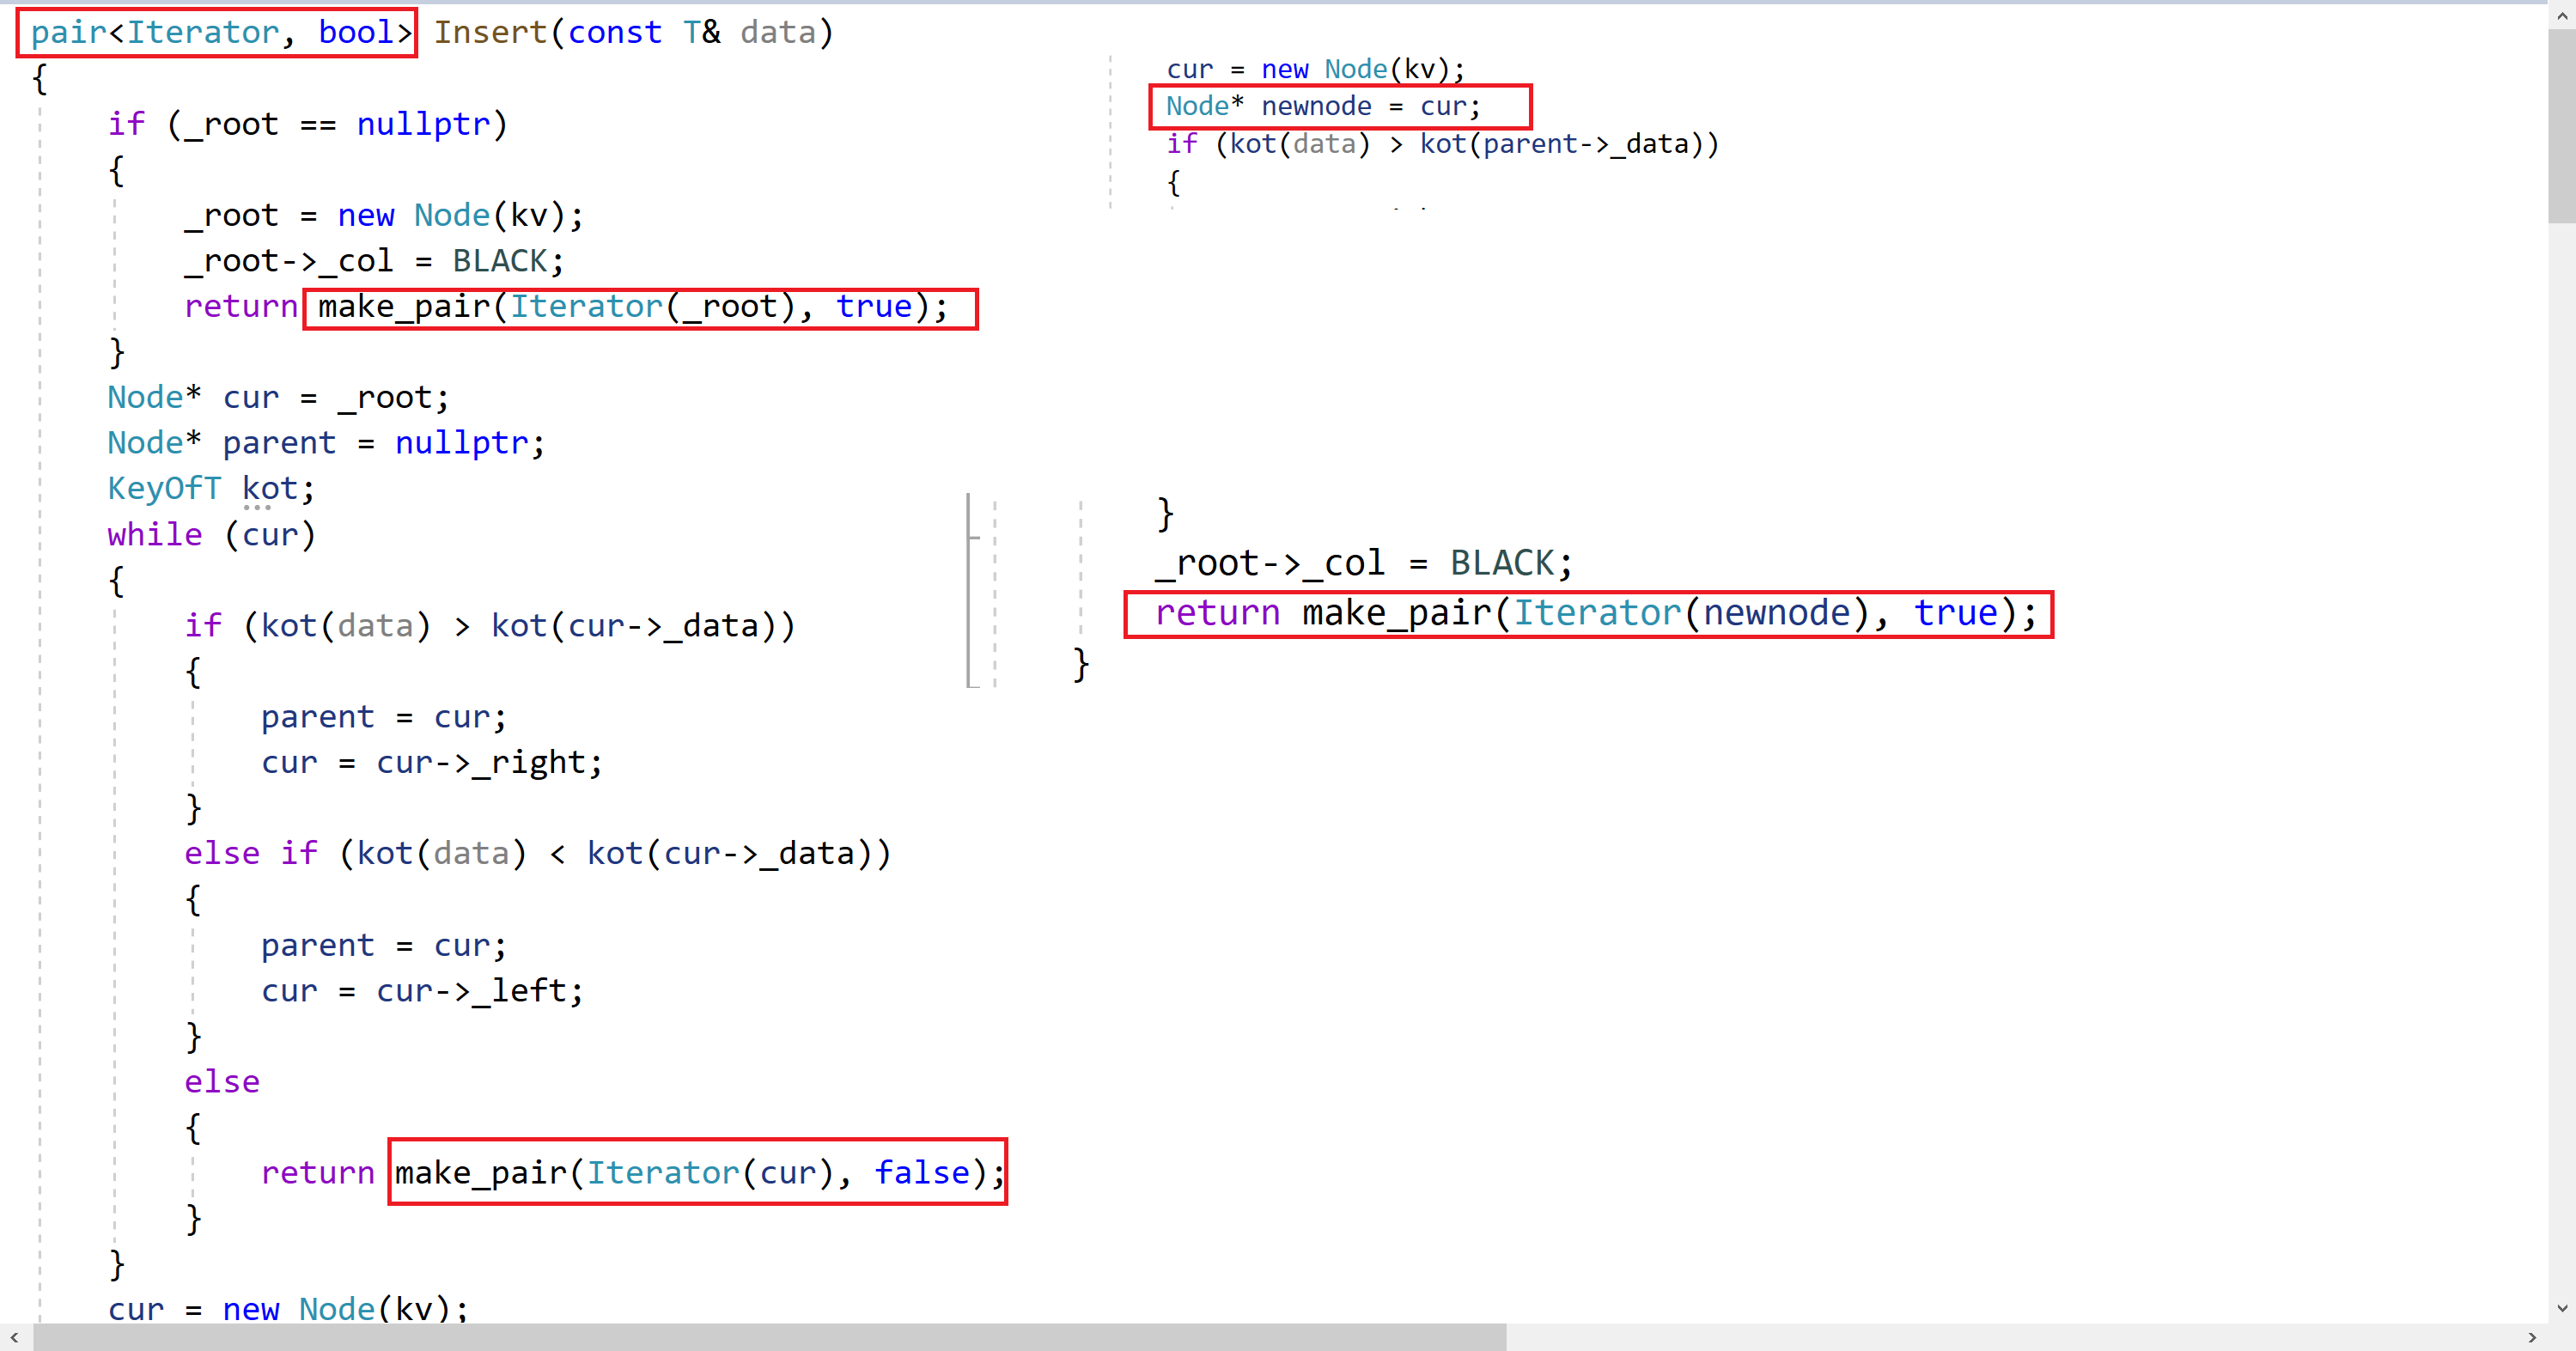Click 'else if (kot(data) < kot(cur->_data))' line
Viewport: 2576px width, 1351px height.
[x=537, y=854]
